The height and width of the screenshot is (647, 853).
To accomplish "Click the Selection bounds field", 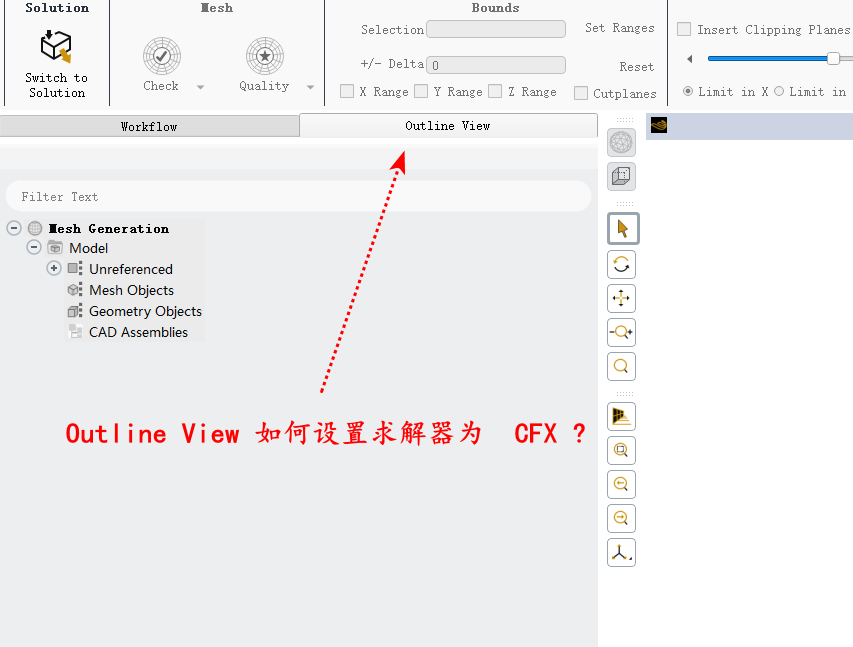I will (x=496, y=29).
